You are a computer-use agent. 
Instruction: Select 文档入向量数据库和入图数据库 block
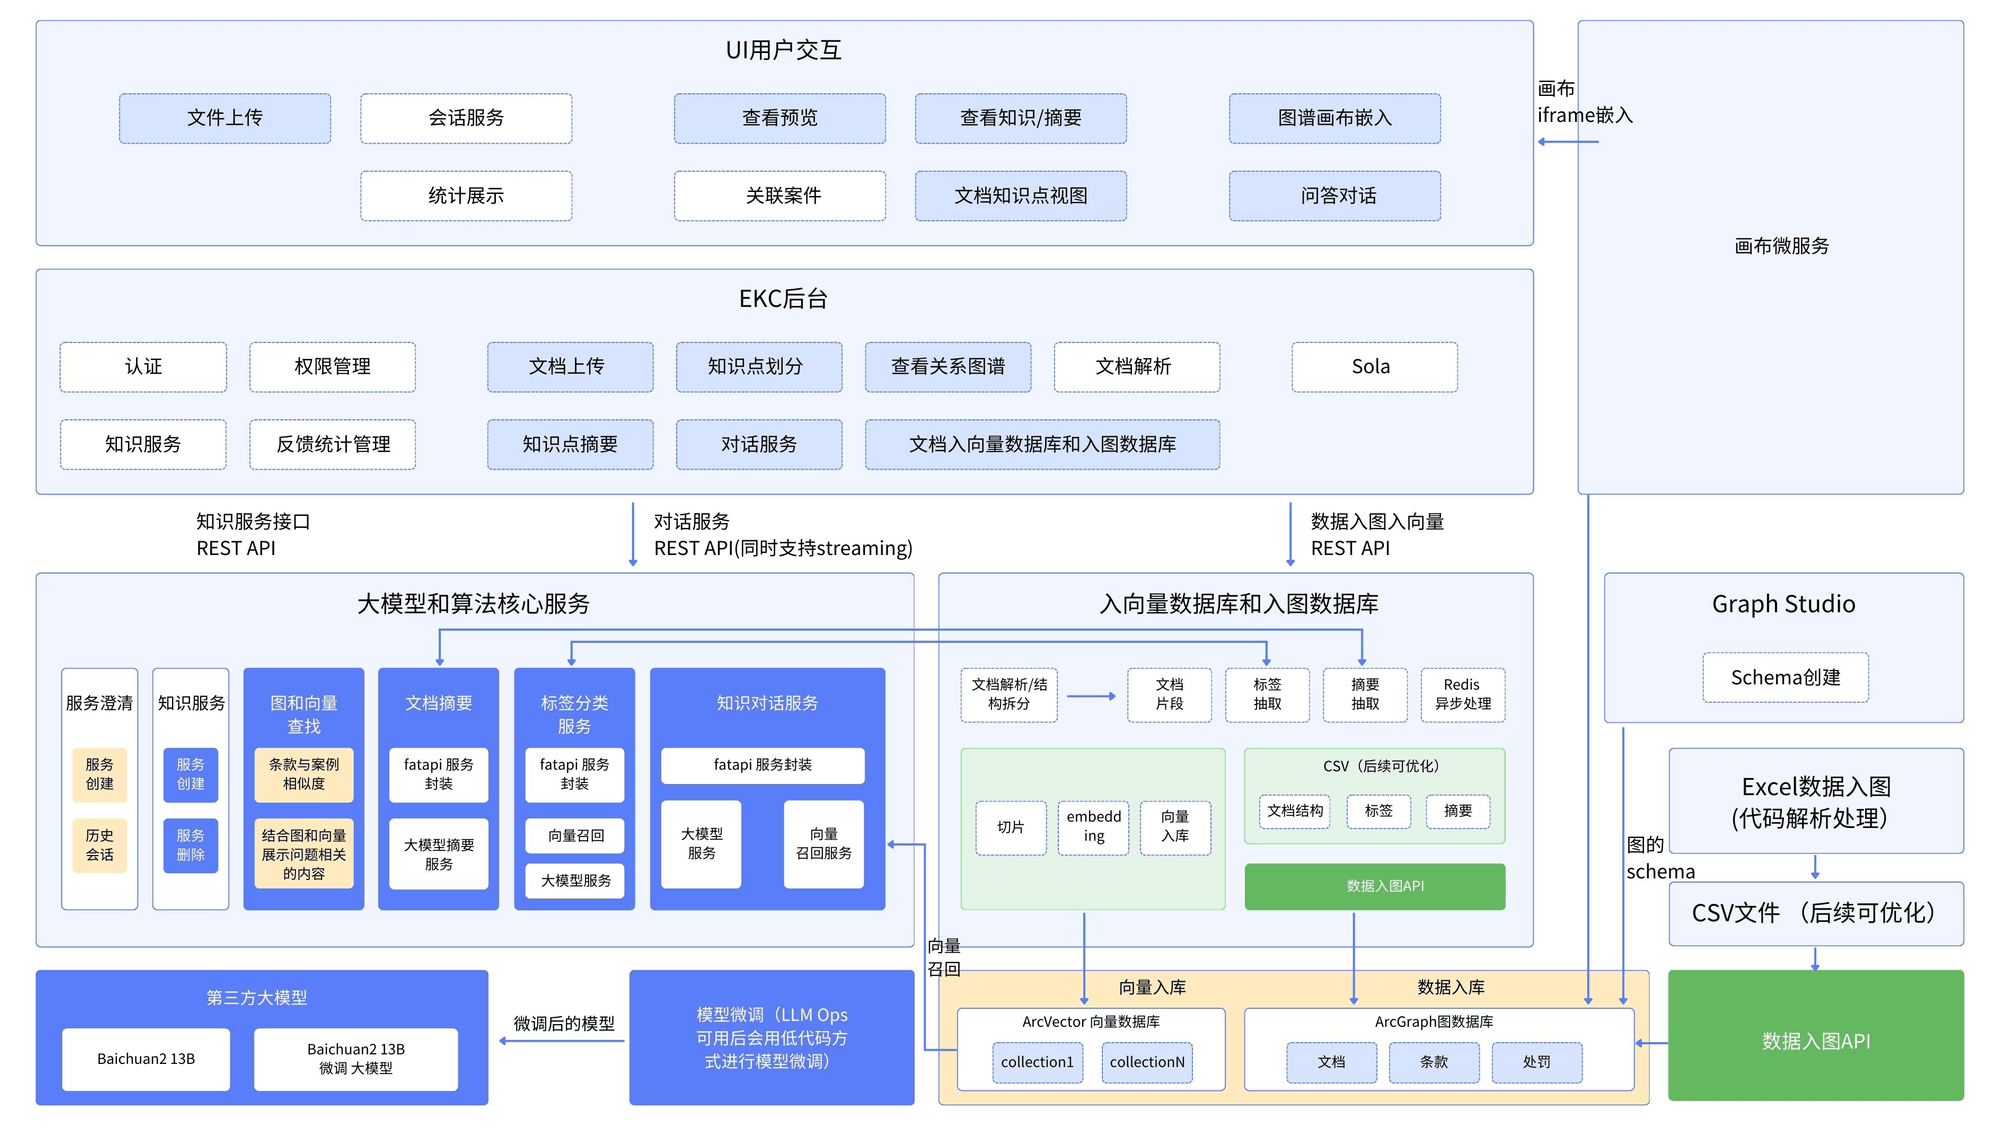pos(1041,444)
